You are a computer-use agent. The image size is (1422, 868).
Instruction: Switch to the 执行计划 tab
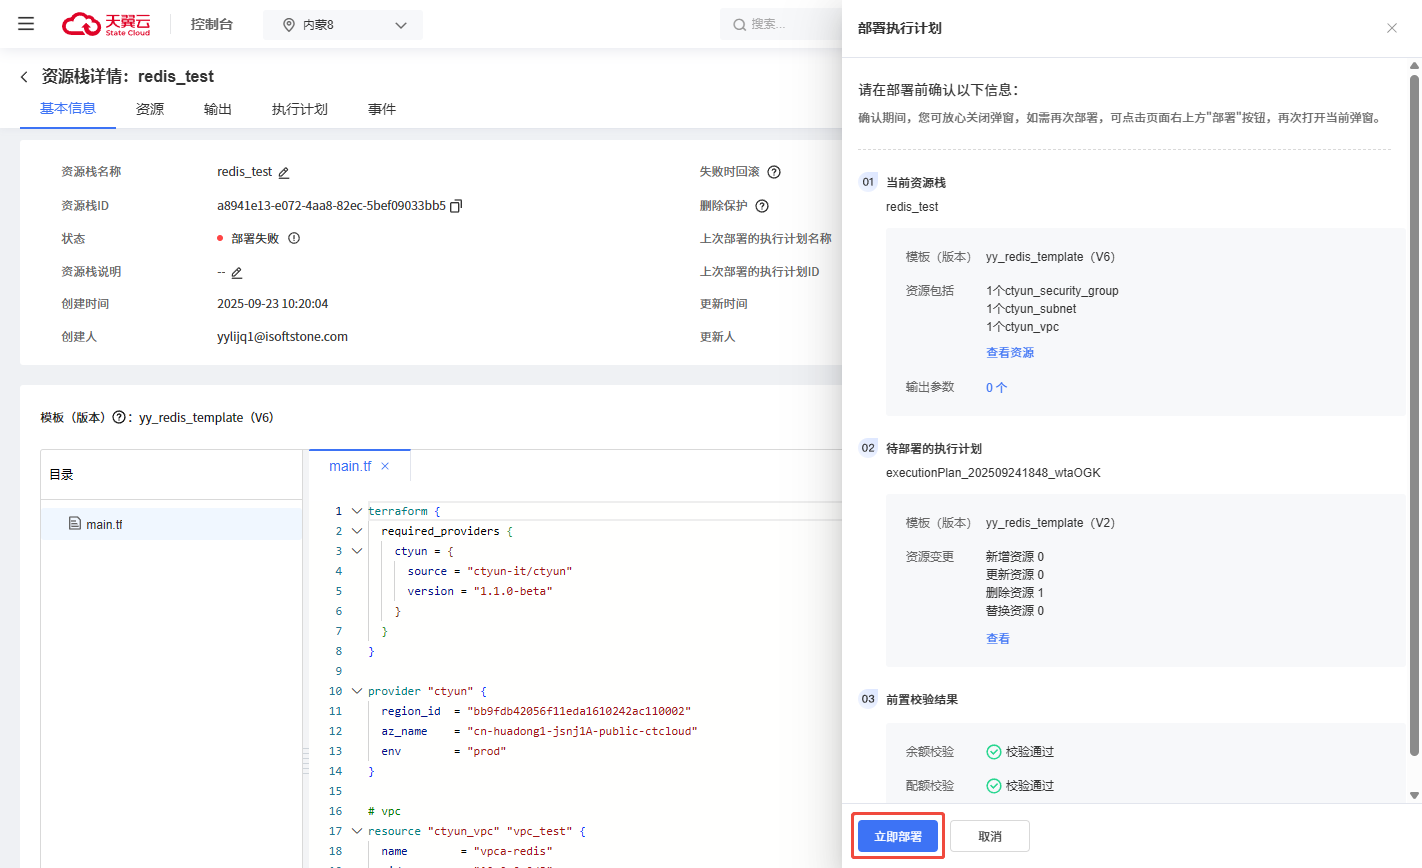(x=299, y=109)
